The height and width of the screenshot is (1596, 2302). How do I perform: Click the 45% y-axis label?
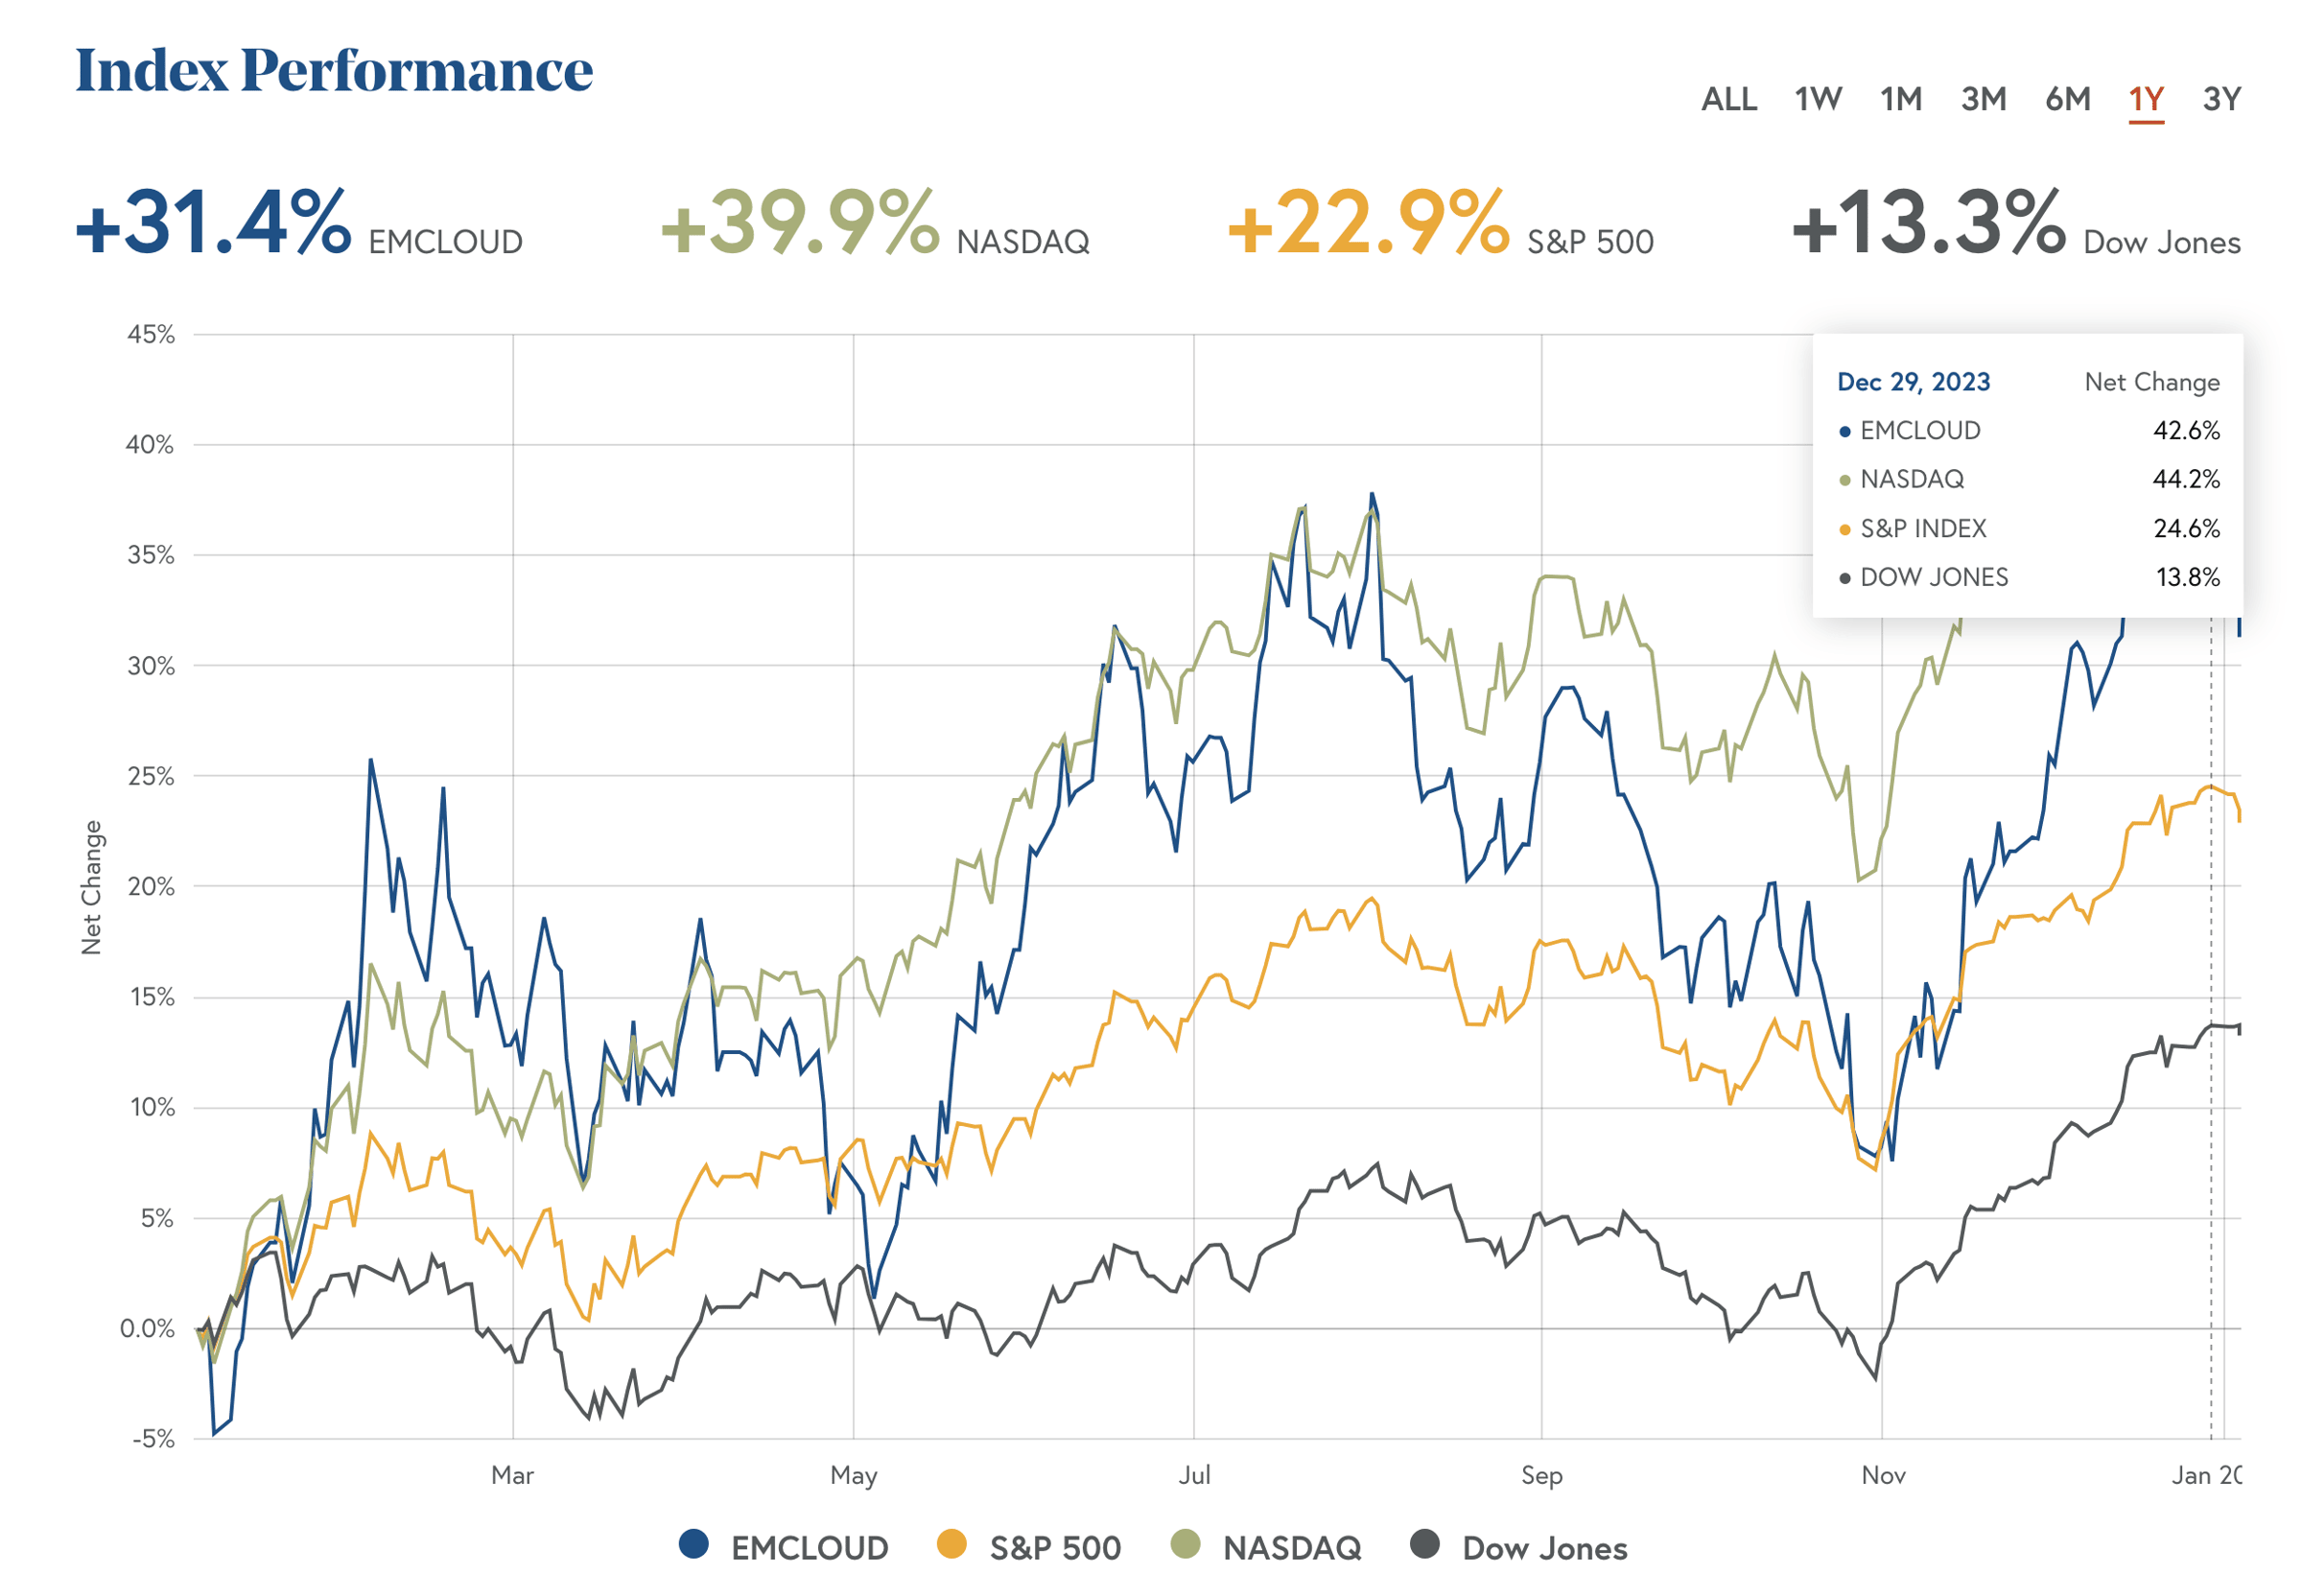coord(150,334)
